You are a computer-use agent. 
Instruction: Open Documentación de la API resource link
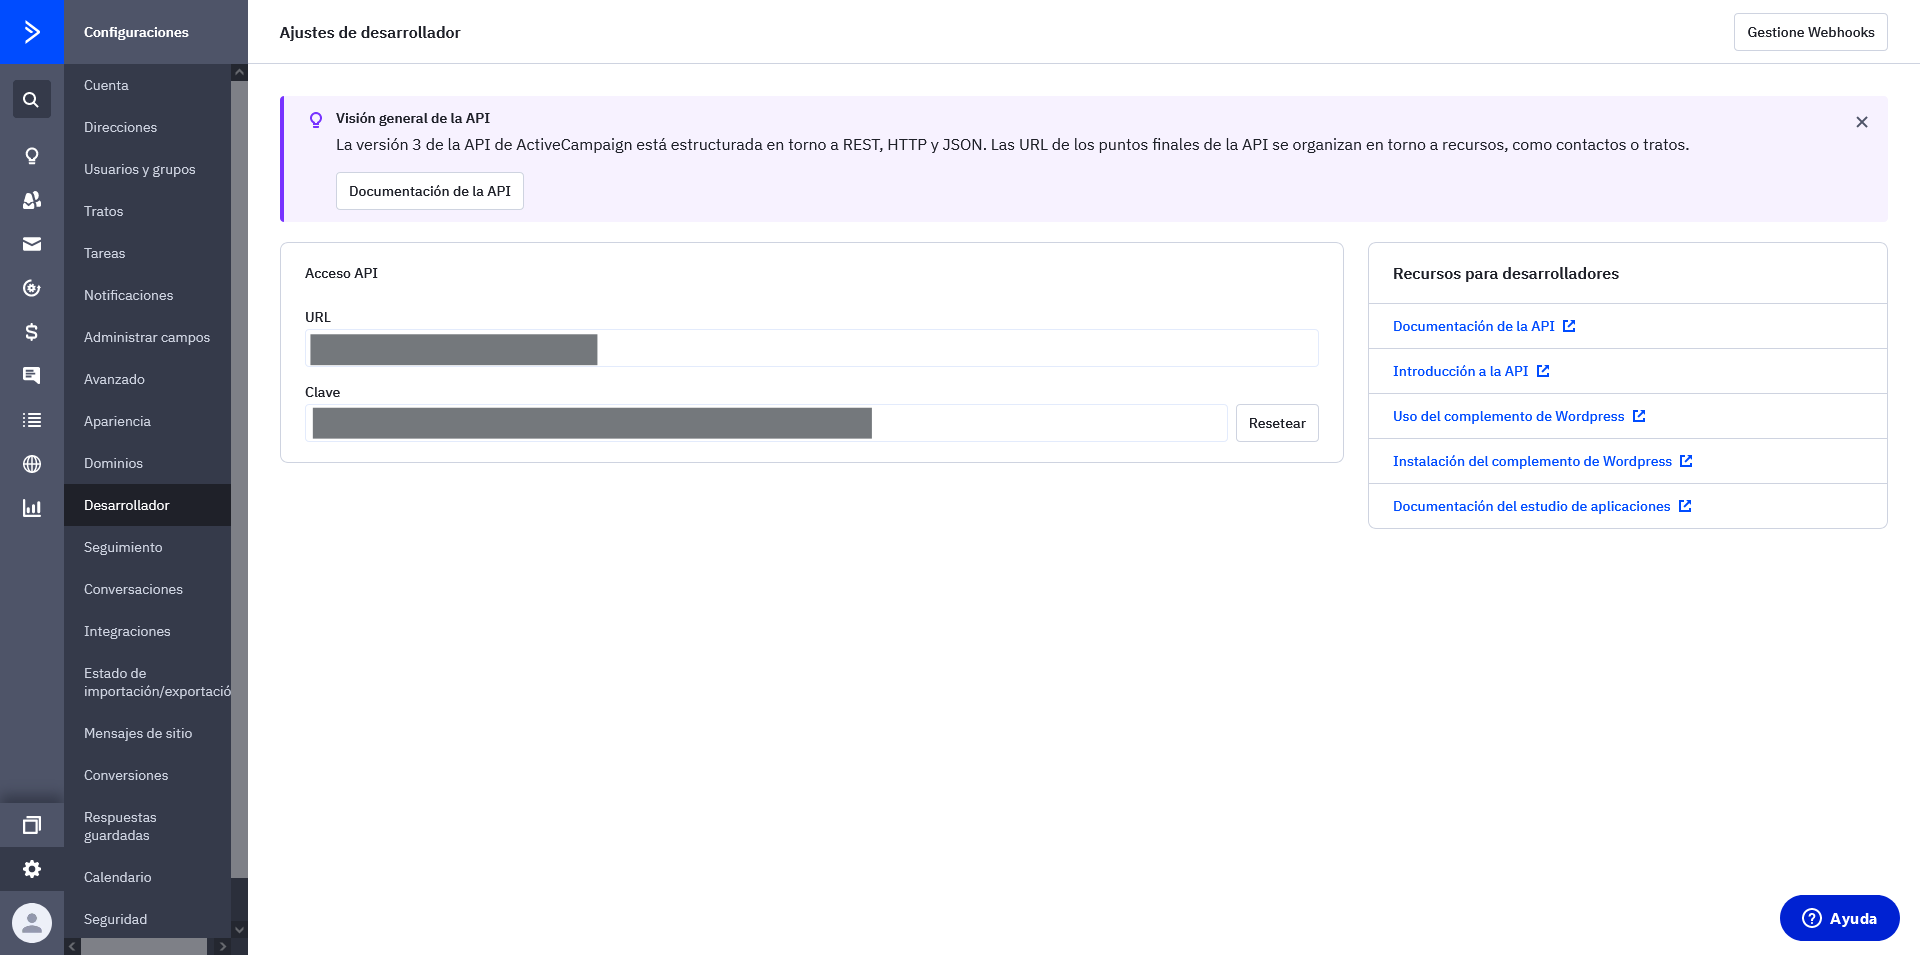click(1474, 326)
